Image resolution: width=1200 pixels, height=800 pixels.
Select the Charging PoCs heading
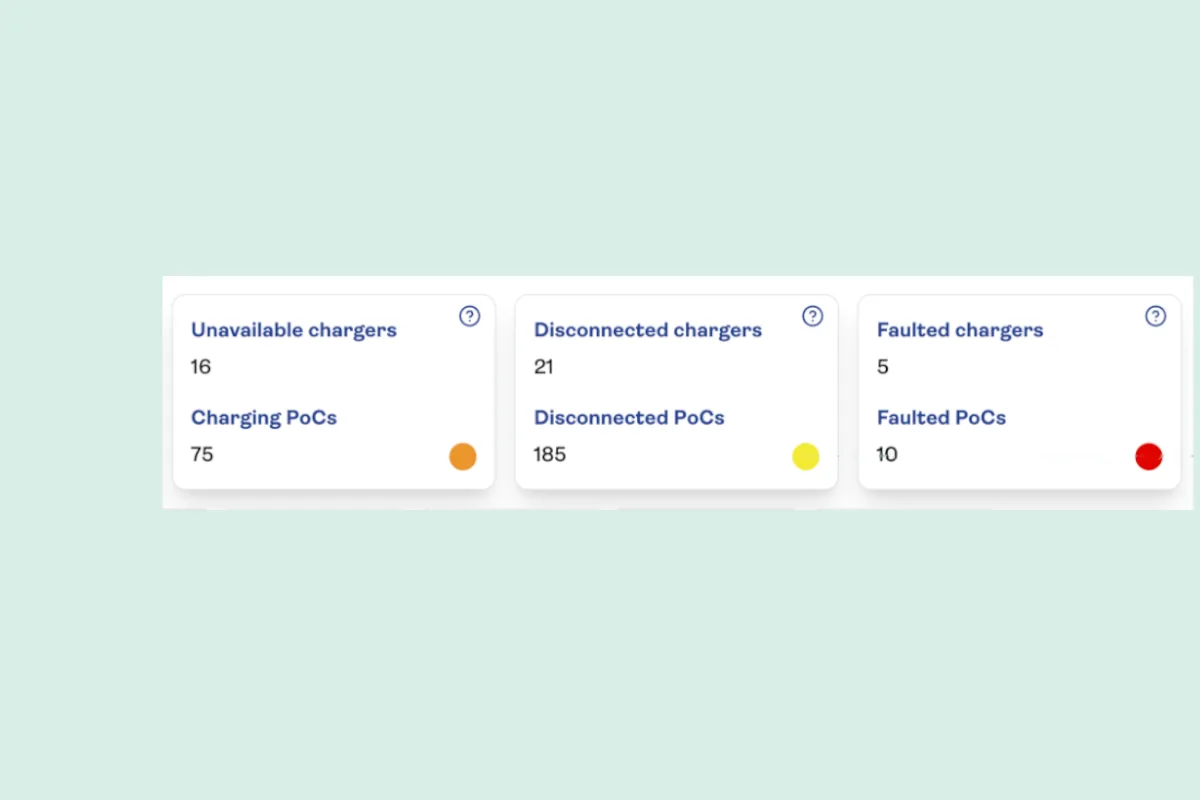click(x=264, y=418)
